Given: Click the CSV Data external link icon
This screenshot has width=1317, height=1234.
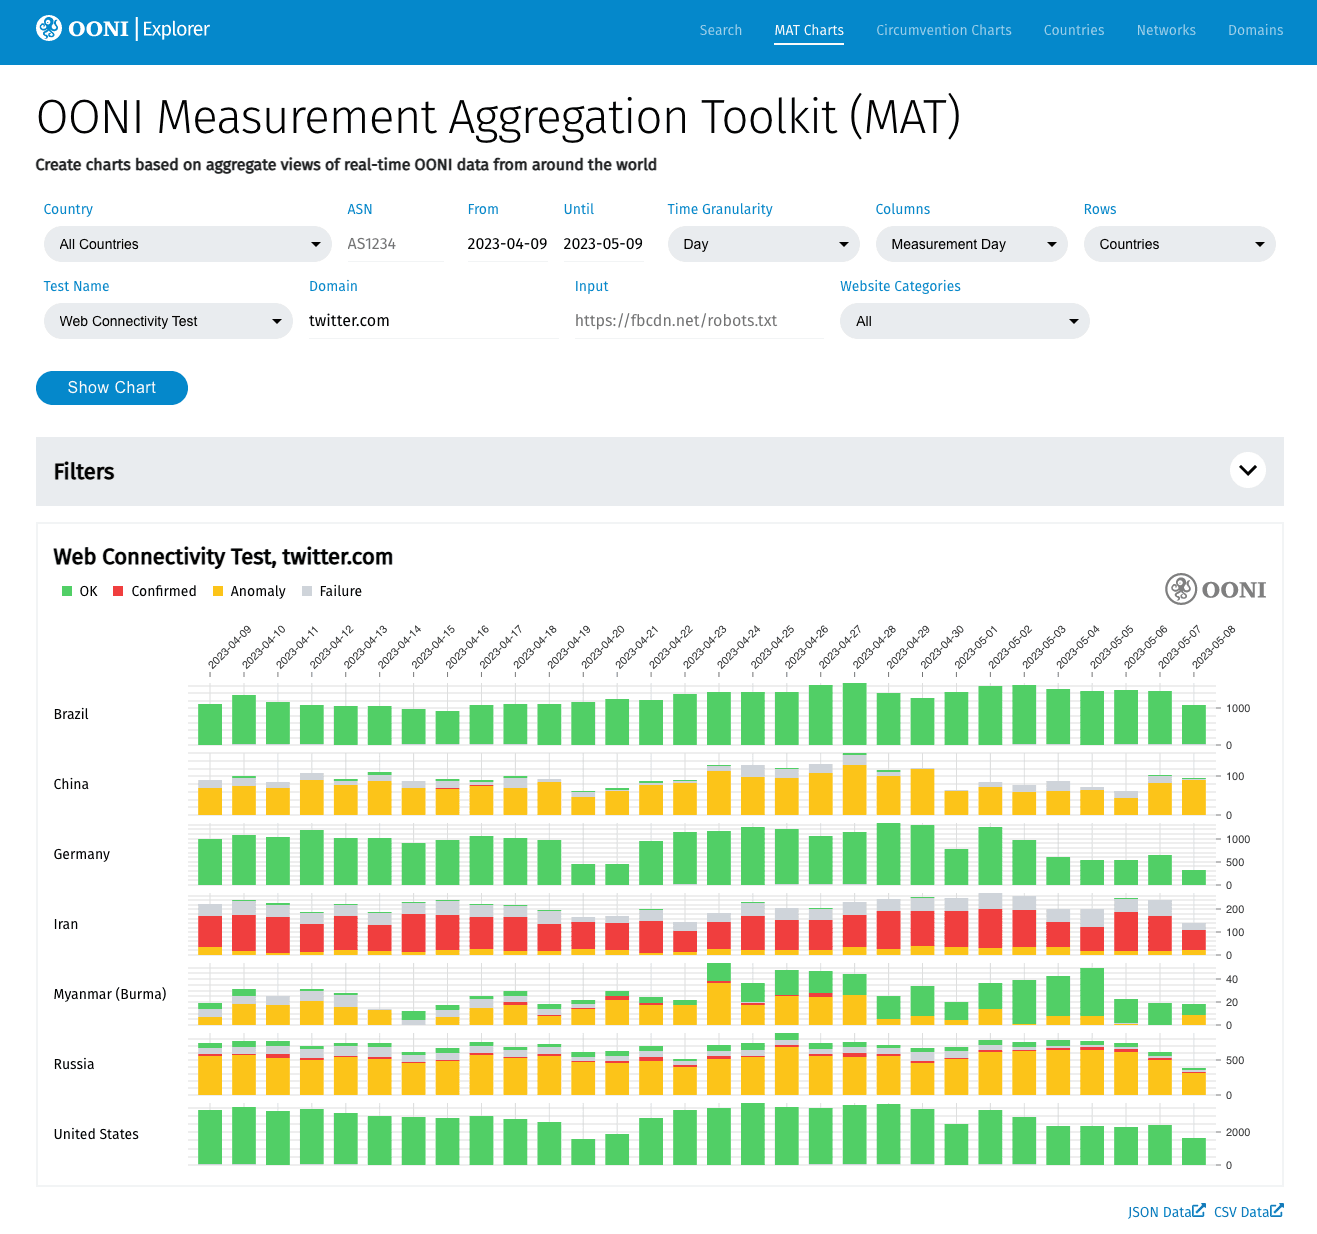Looking at the screenshot, I should [x=1277, y=1211].
